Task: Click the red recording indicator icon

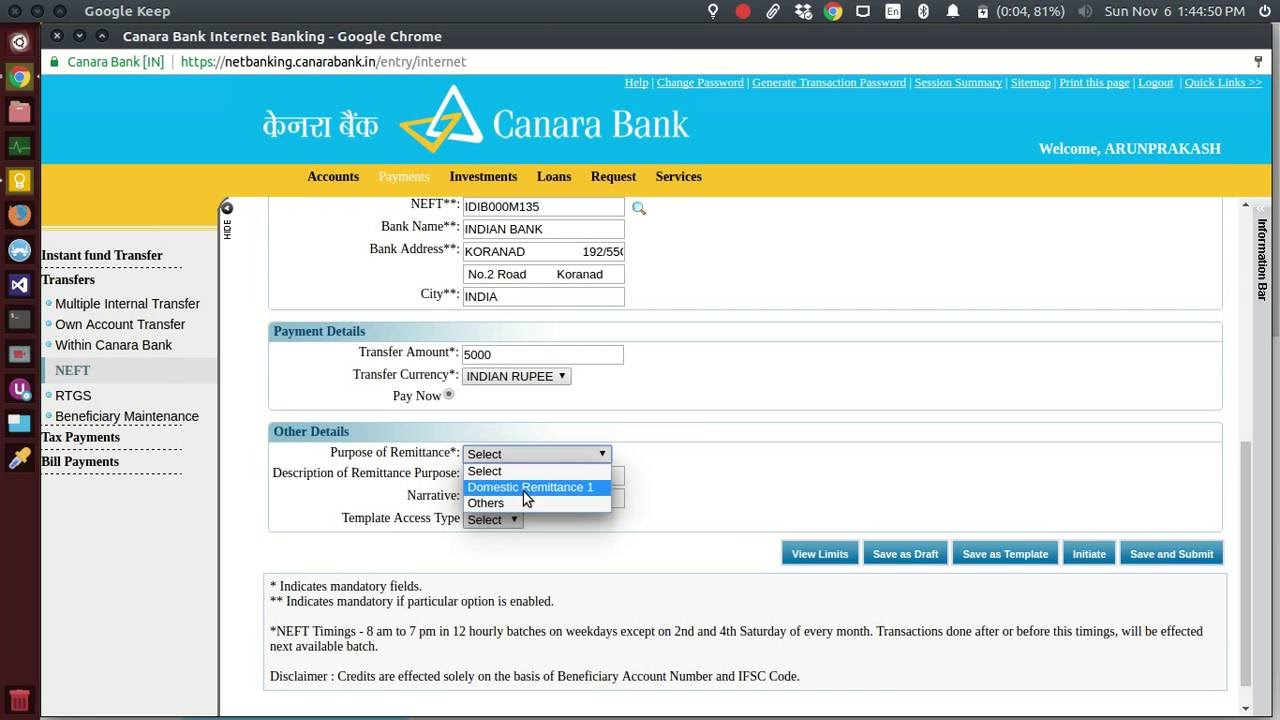Action: 743,11
